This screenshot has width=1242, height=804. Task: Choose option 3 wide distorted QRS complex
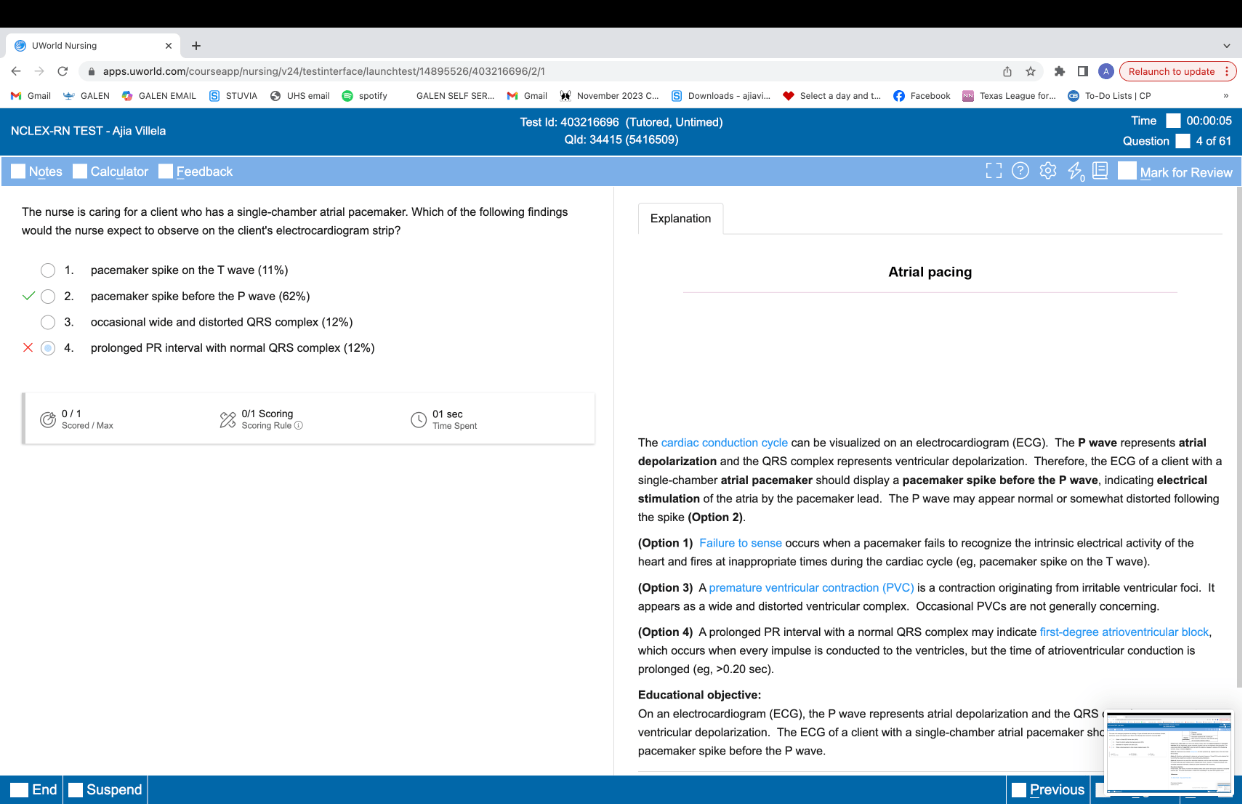[48, 322]
